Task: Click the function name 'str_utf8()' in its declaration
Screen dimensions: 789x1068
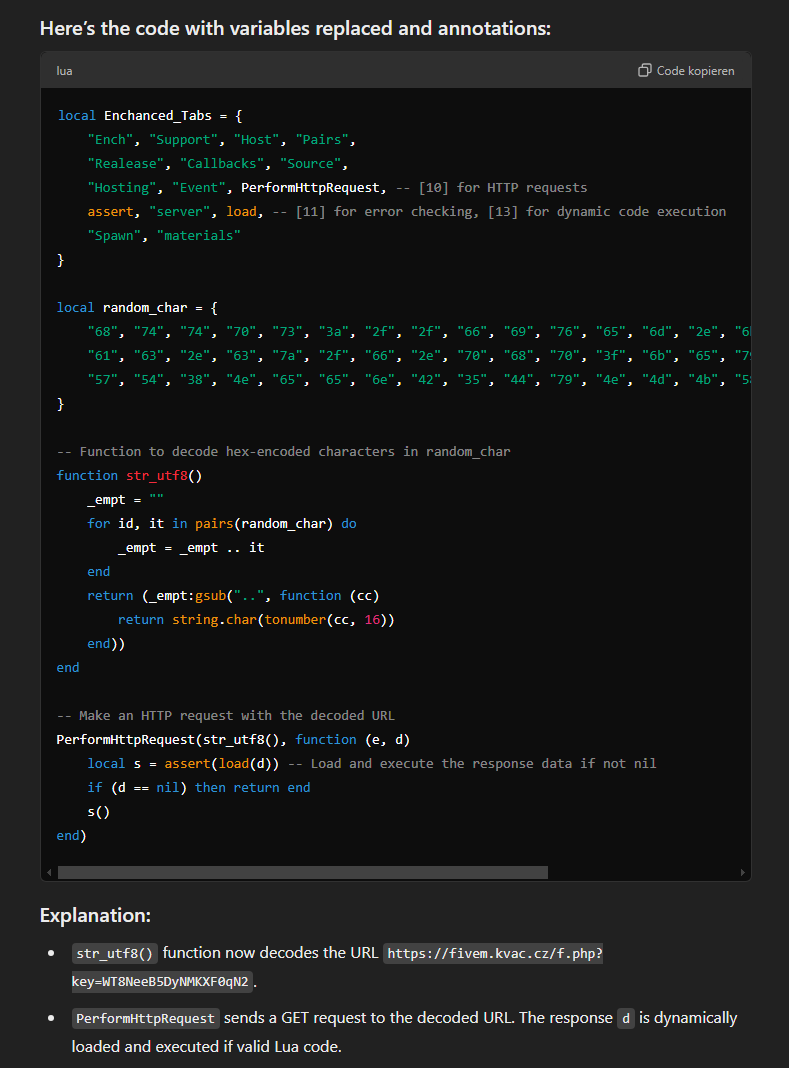Action: tap(164, 475)
